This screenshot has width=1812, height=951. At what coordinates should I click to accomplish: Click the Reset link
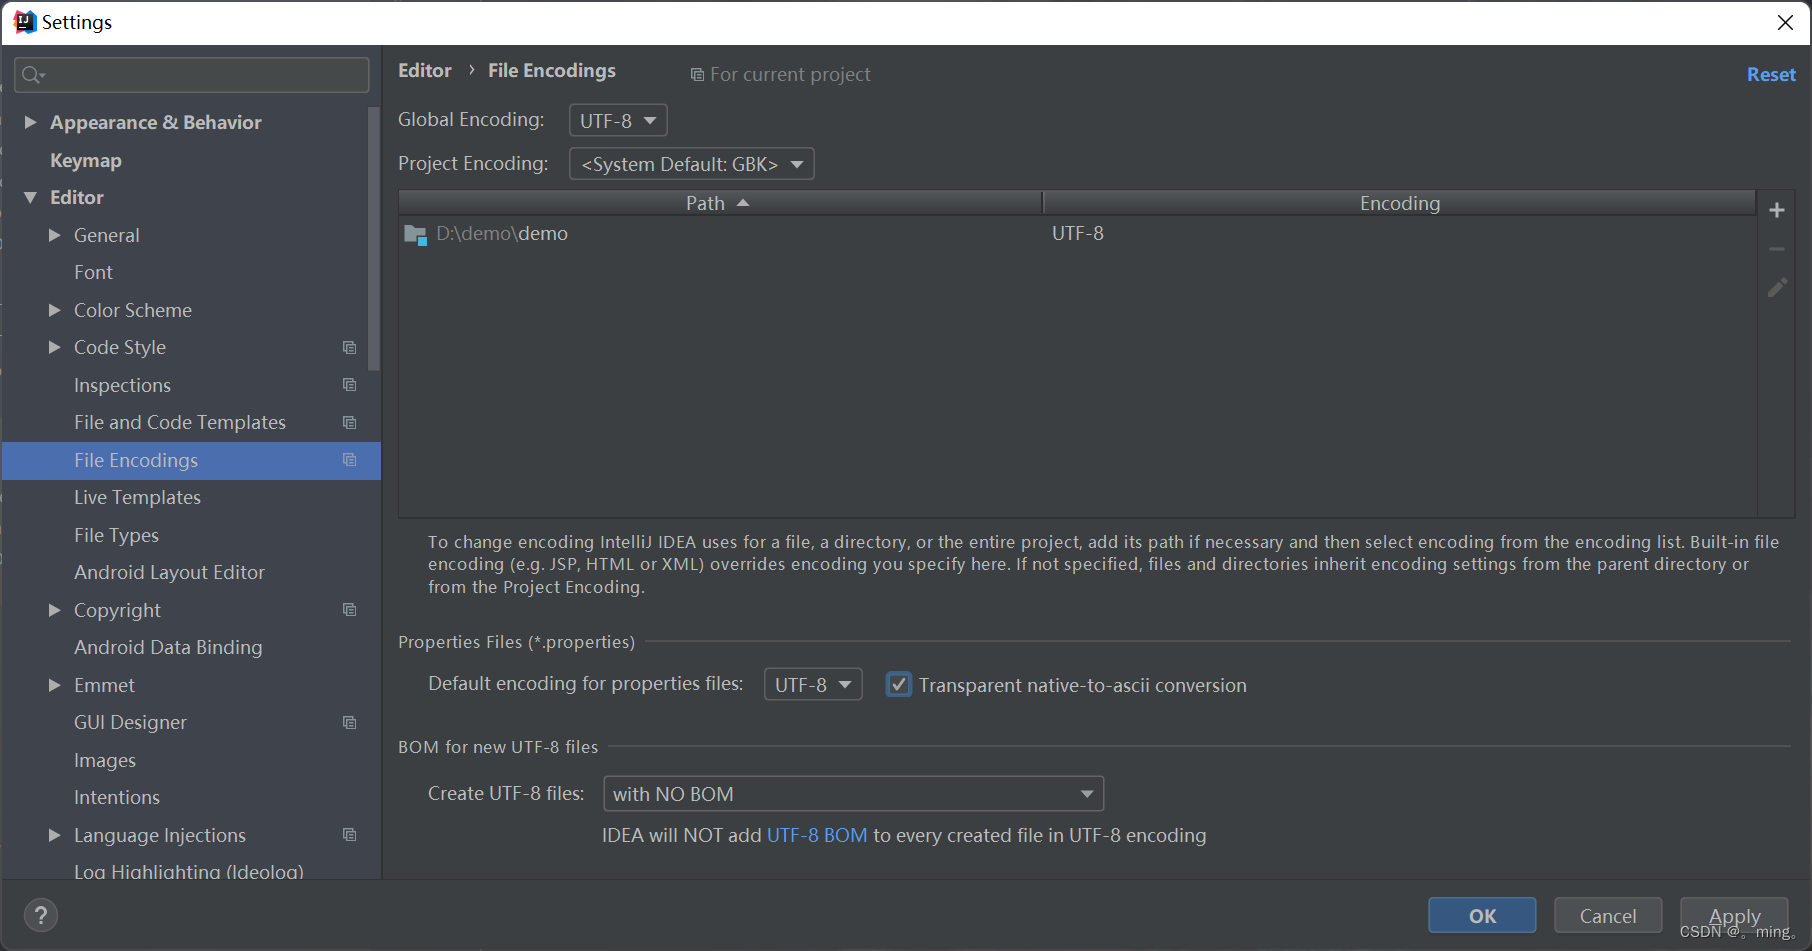point(1771,75)
